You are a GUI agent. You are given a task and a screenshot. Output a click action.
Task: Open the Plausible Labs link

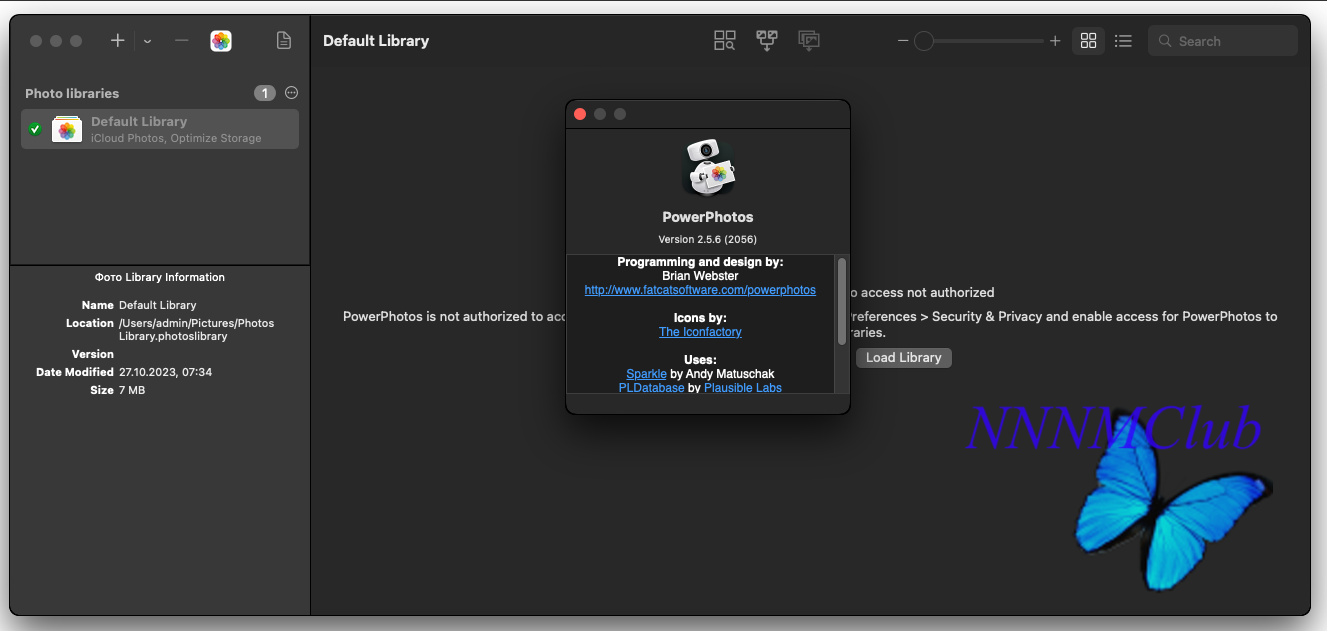click(743, 388)
